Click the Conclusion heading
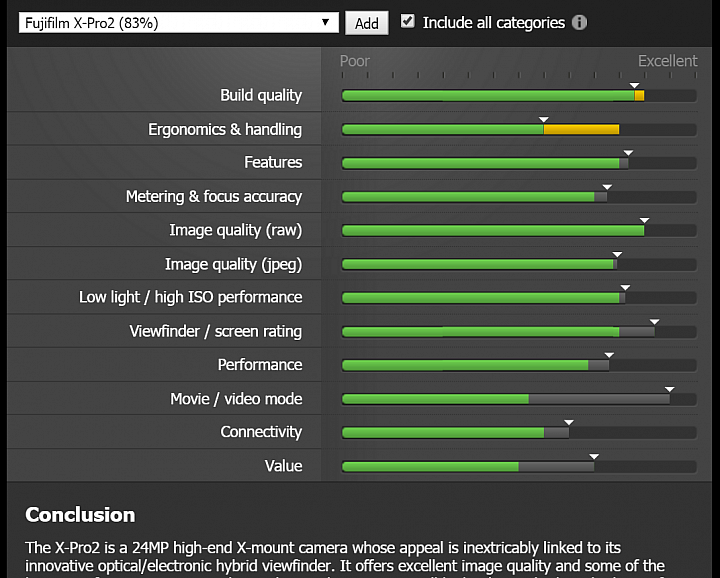Image resolution: width=720 pixels, height=578 pixels. coord(80,515)
